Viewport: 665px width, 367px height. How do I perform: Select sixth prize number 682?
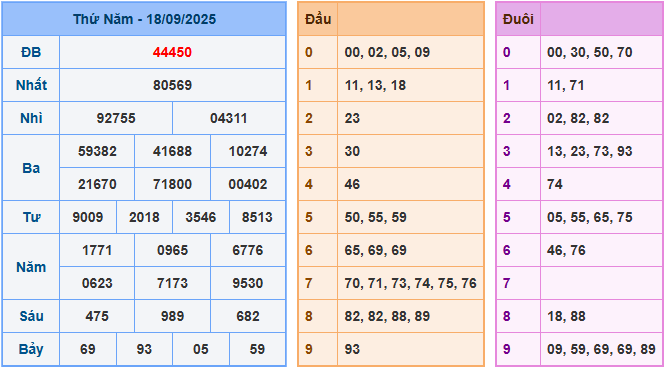point(248,316)
